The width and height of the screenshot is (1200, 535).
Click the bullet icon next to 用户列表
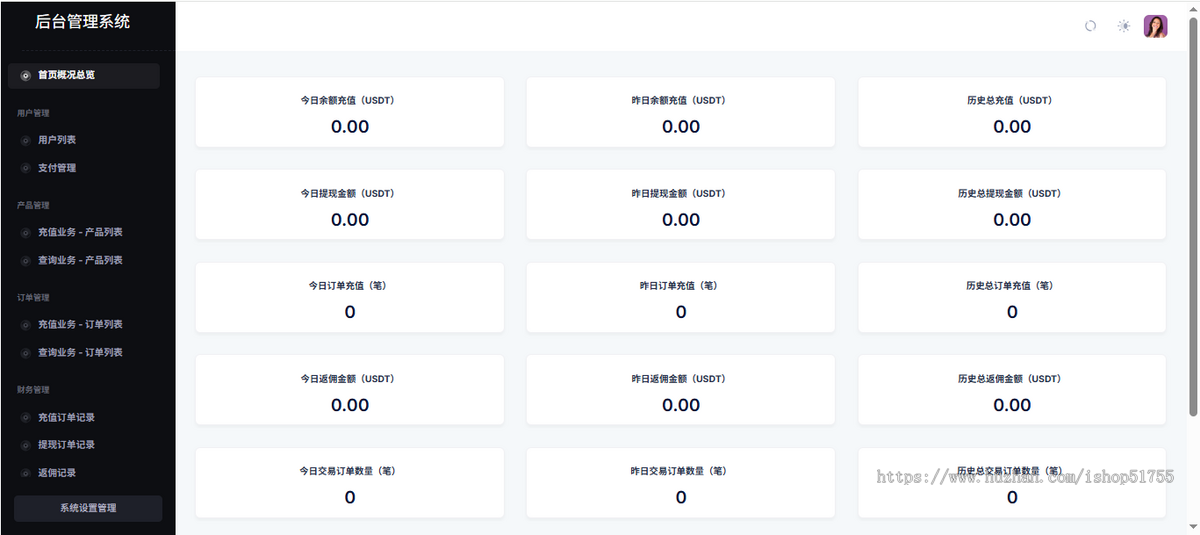(26, 140)
